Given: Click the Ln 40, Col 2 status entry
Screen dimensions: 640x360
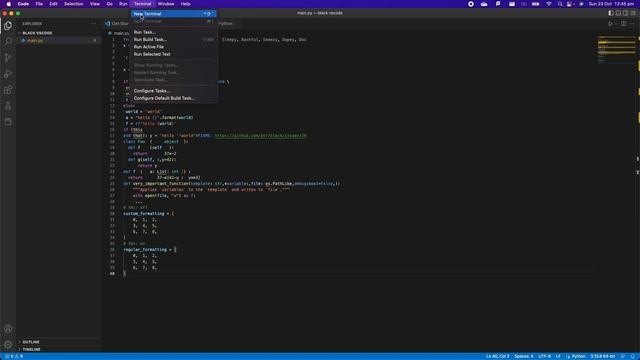Looking at the screenshot, I should (498, 356).
